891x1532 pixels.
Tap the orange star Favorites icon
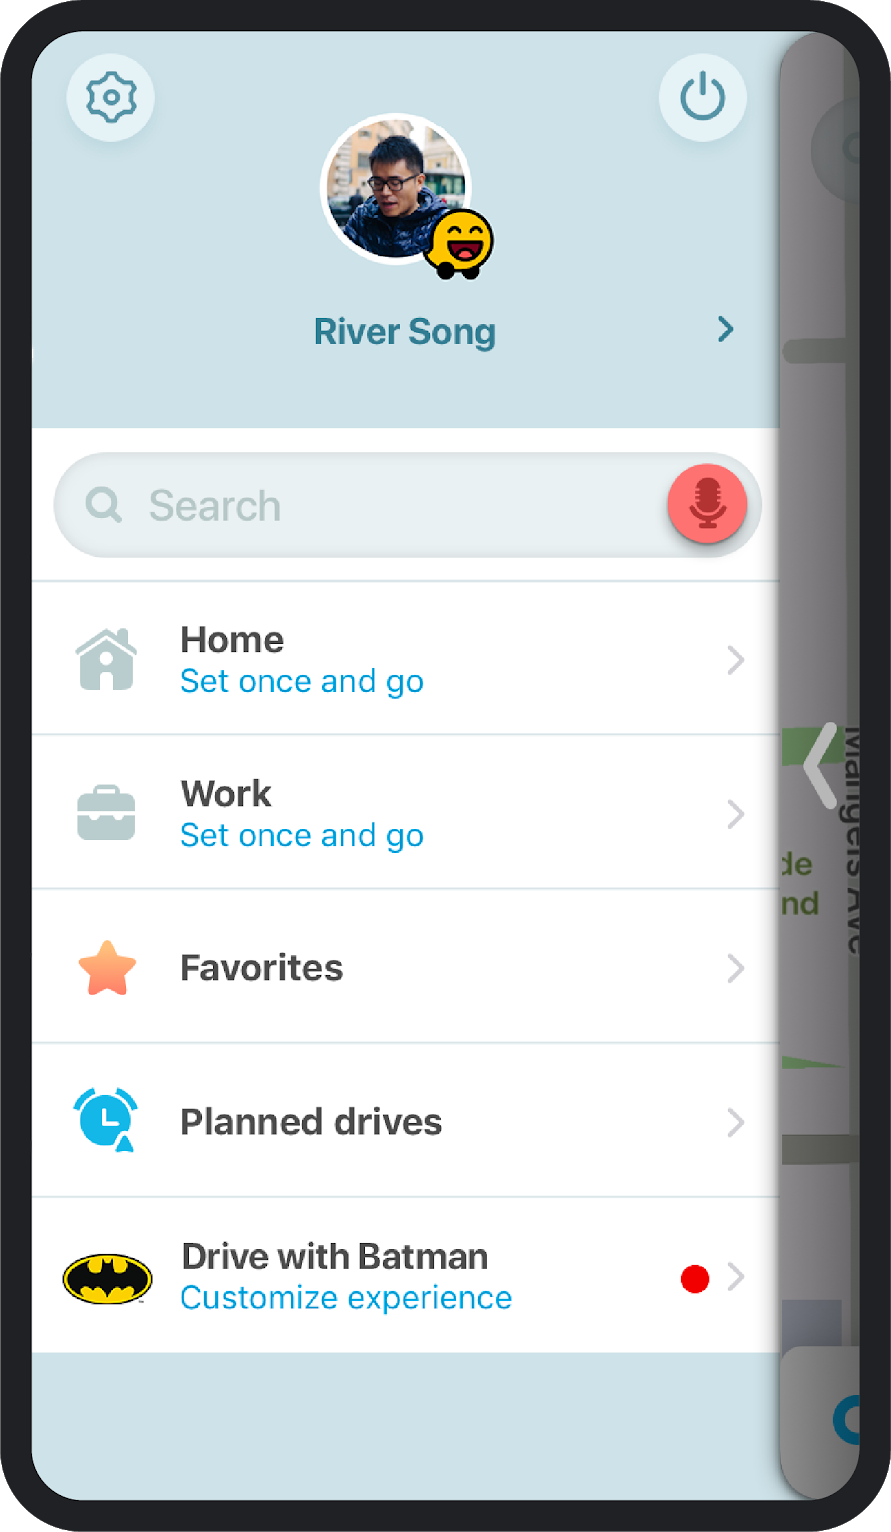pos(107,968)
